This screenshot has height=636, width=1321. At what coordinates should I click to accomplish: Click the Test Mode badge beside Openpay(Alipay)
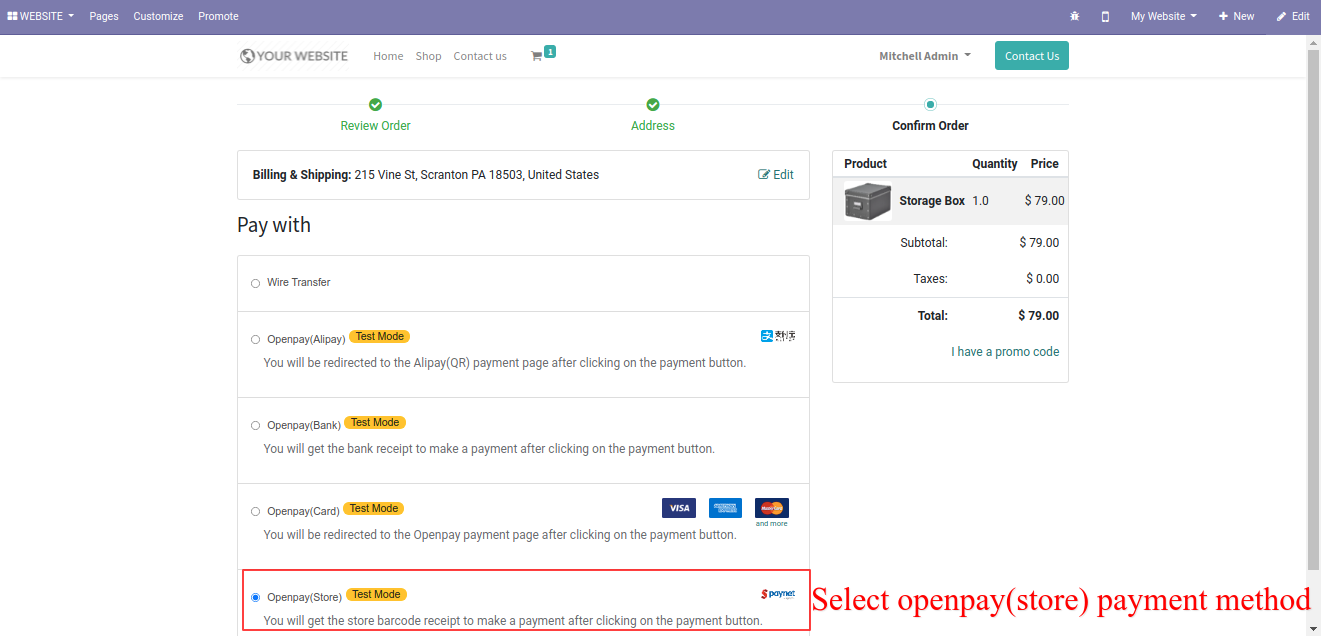click(380, 337)
